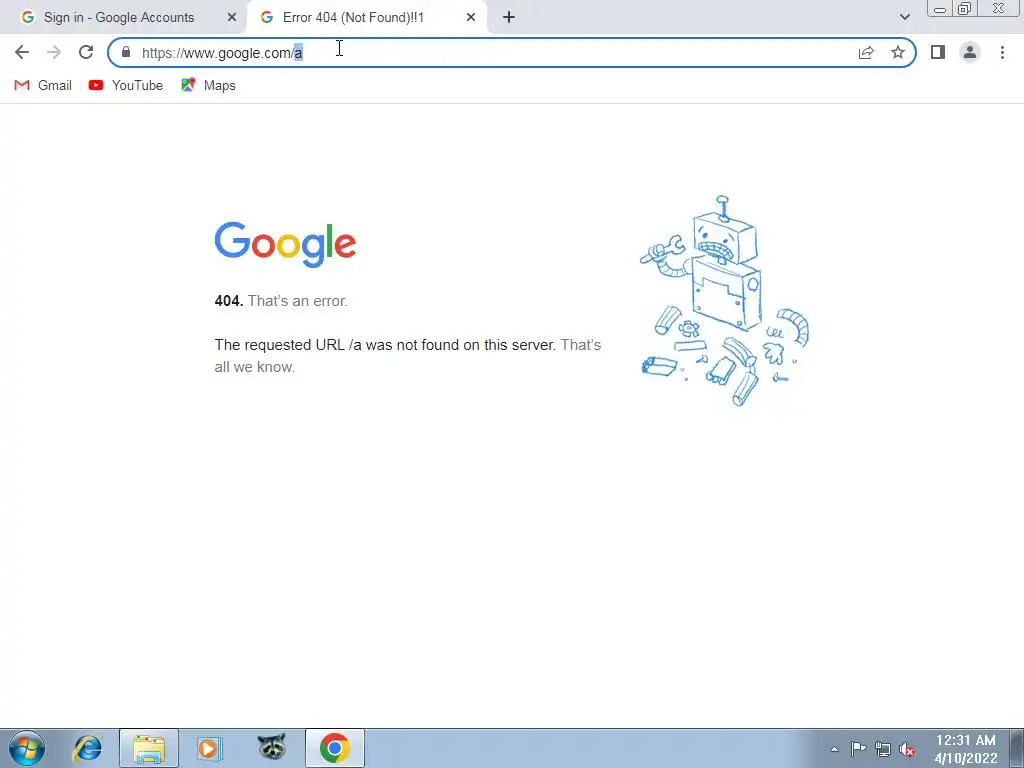Click Show Desktop strip at taskbar end
Image resolution: width=1024 pixels, height=768 pixels.
coord(1016,748)
